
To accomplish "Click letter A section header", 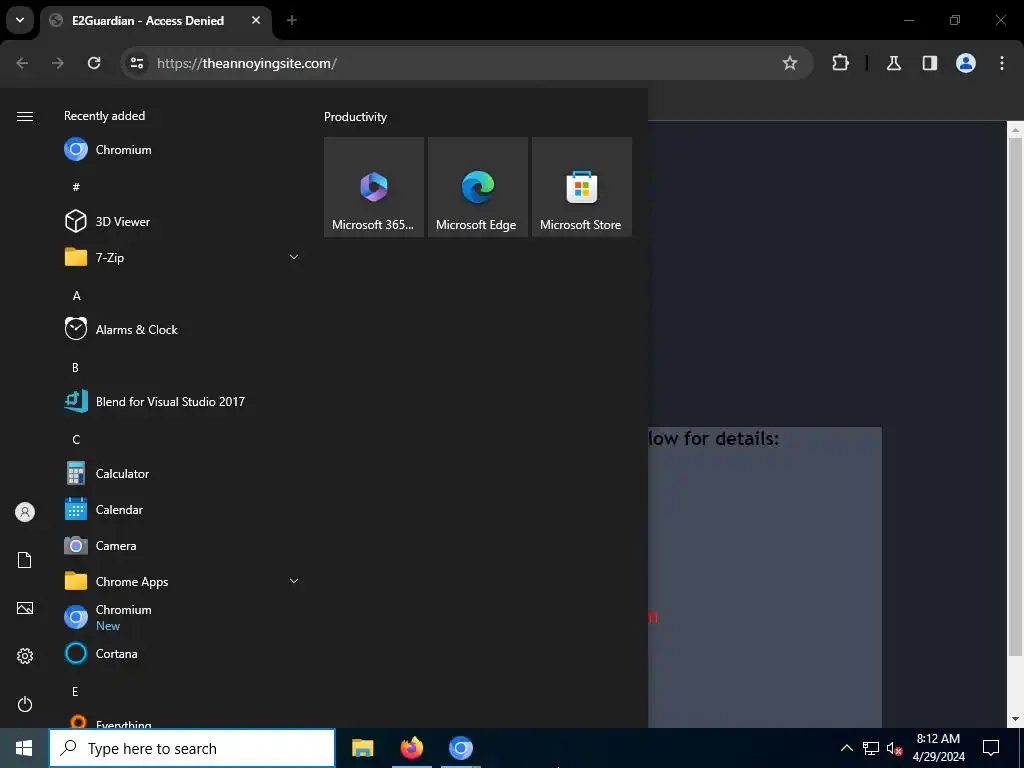I will pyautogui.click(x=76, y=296).
